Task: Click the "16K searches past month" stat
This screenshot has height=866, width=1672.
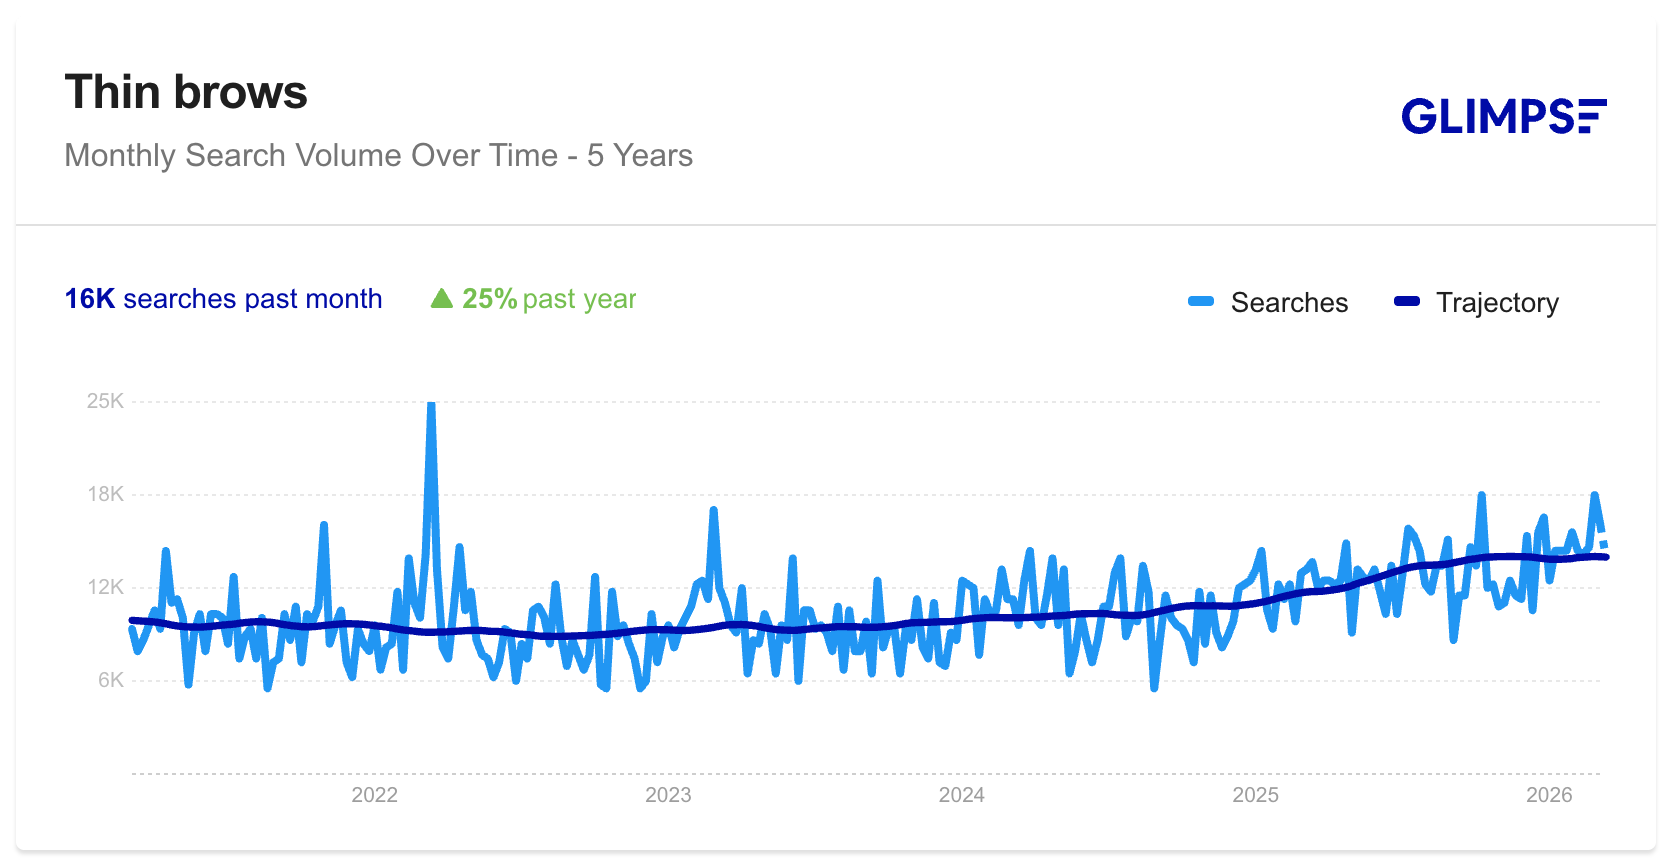Action: 223,299
